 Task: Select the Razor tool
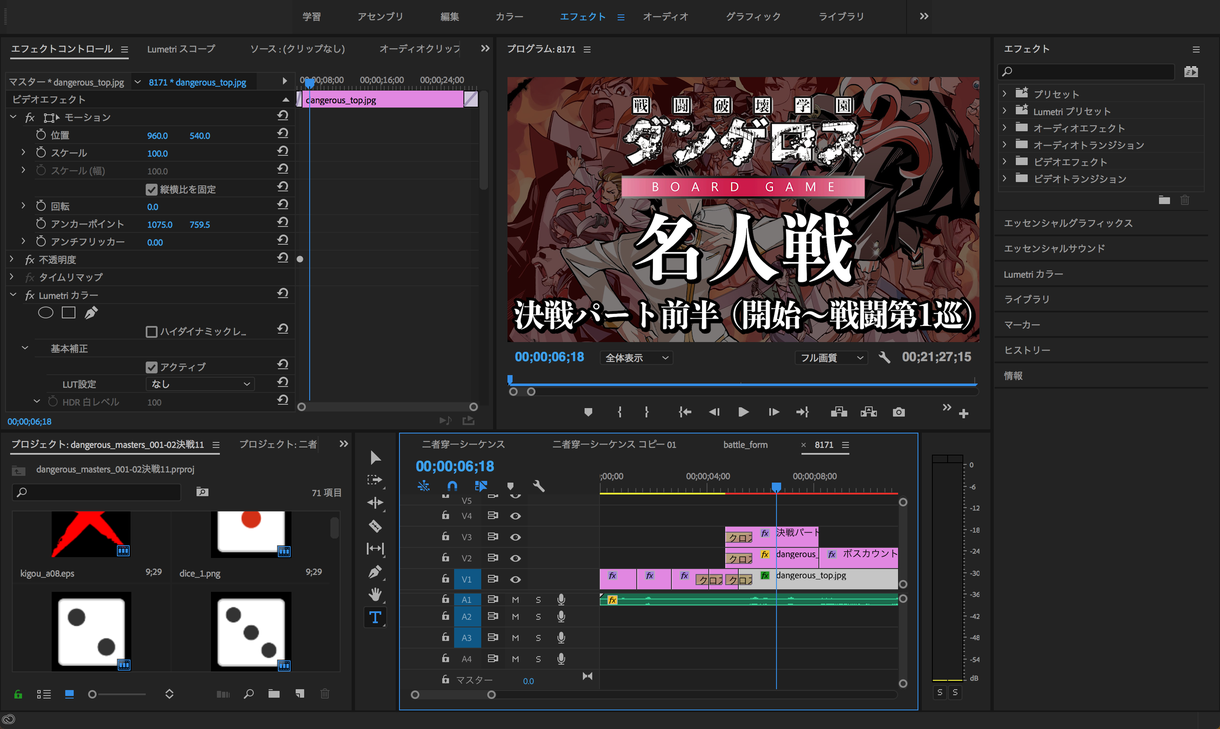(375, 526)
